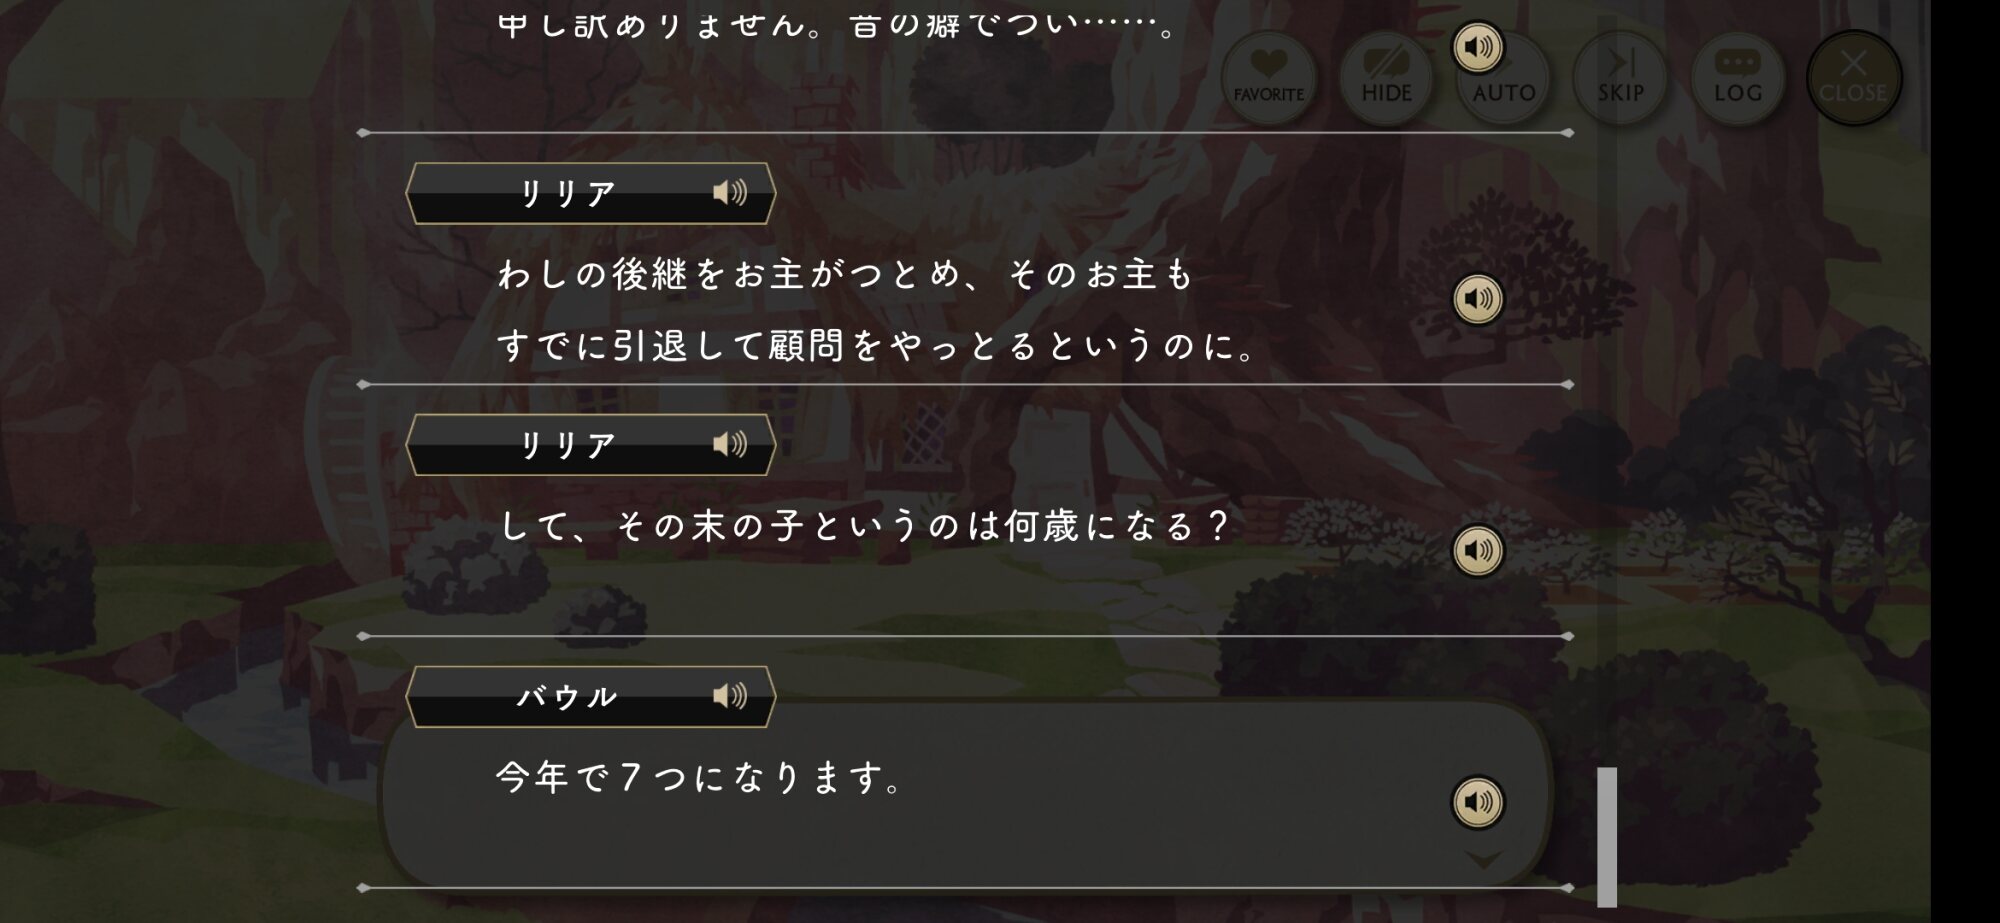Click speaker icon in バウル name tag

click(x=730, y=695)
